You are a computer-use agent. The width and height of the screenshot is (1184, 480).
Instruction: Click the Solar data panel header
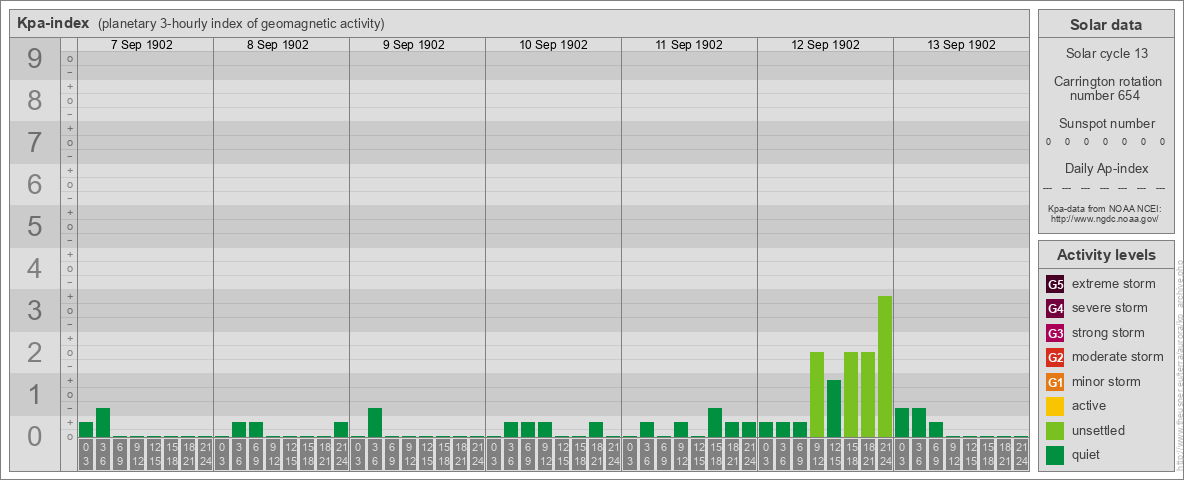[x=1106, y=25]
